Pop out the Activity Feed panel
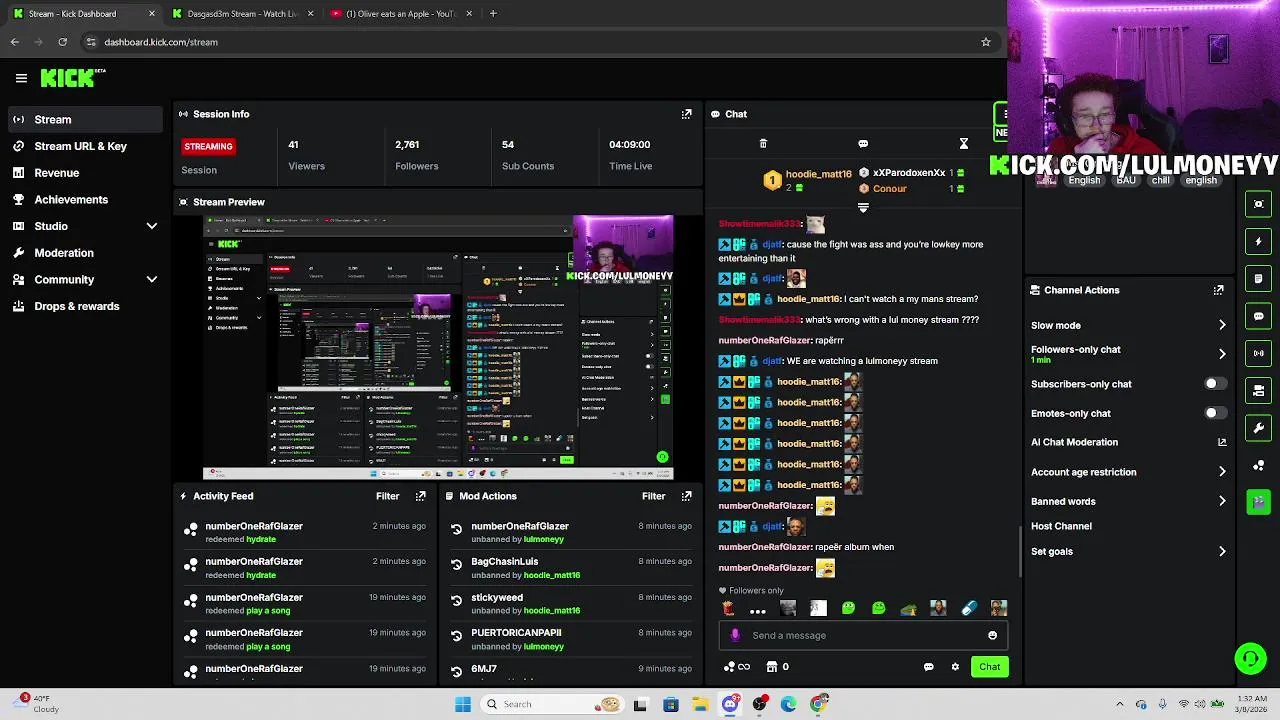Image resolution: width=1280 pixels, height=720 pixels. point(420,496)
